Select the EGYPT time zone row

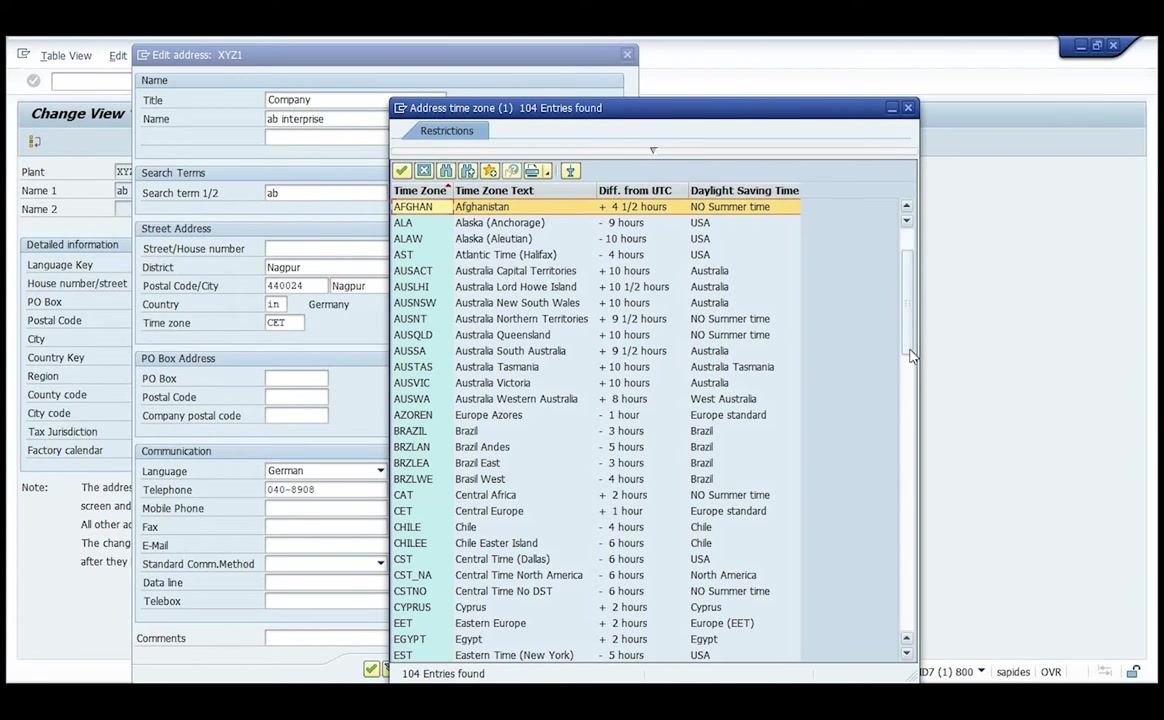pyautogui.click(x=596, y=639)
